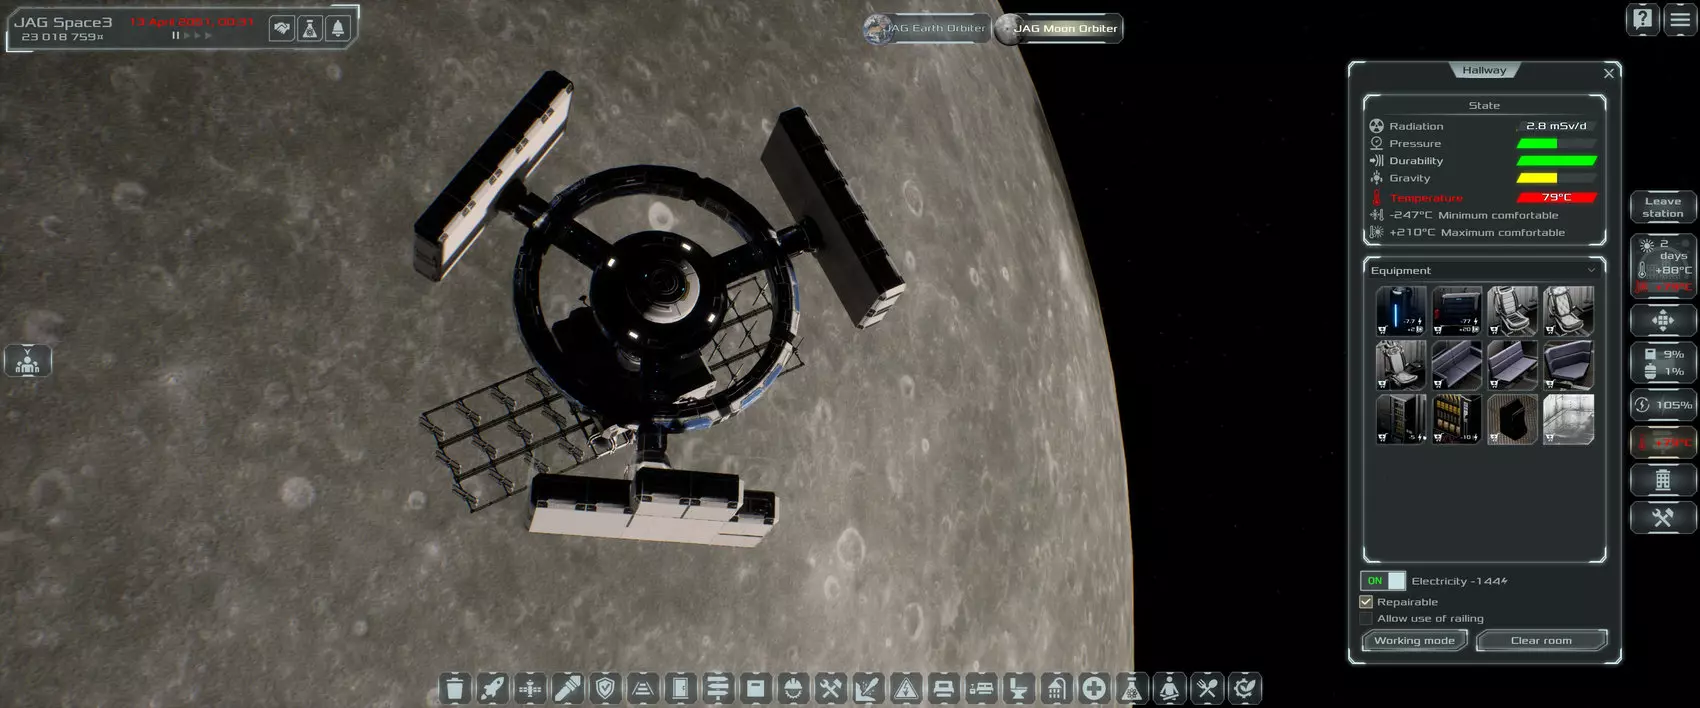Select the corner sofa equipment thumbnail
1700x708 pixels.
1568,365
